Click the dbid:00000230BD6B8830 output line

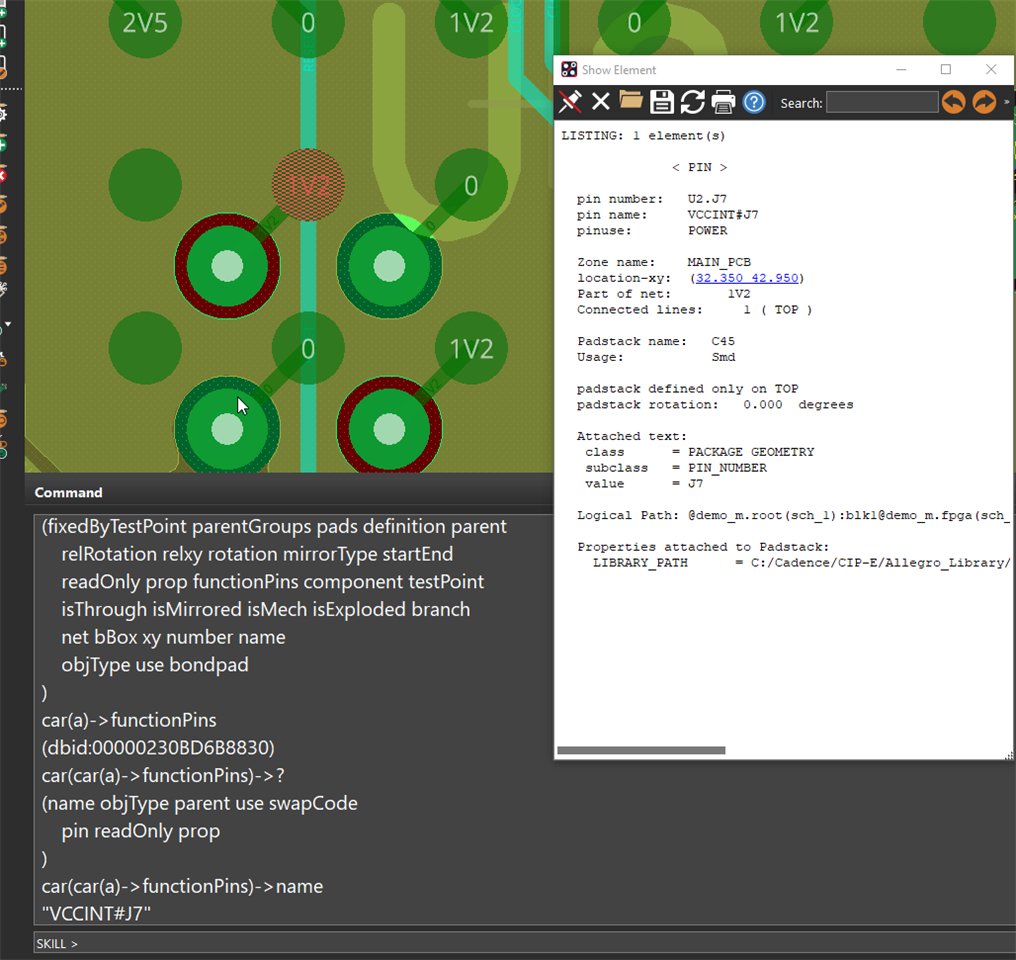(158, 748)
